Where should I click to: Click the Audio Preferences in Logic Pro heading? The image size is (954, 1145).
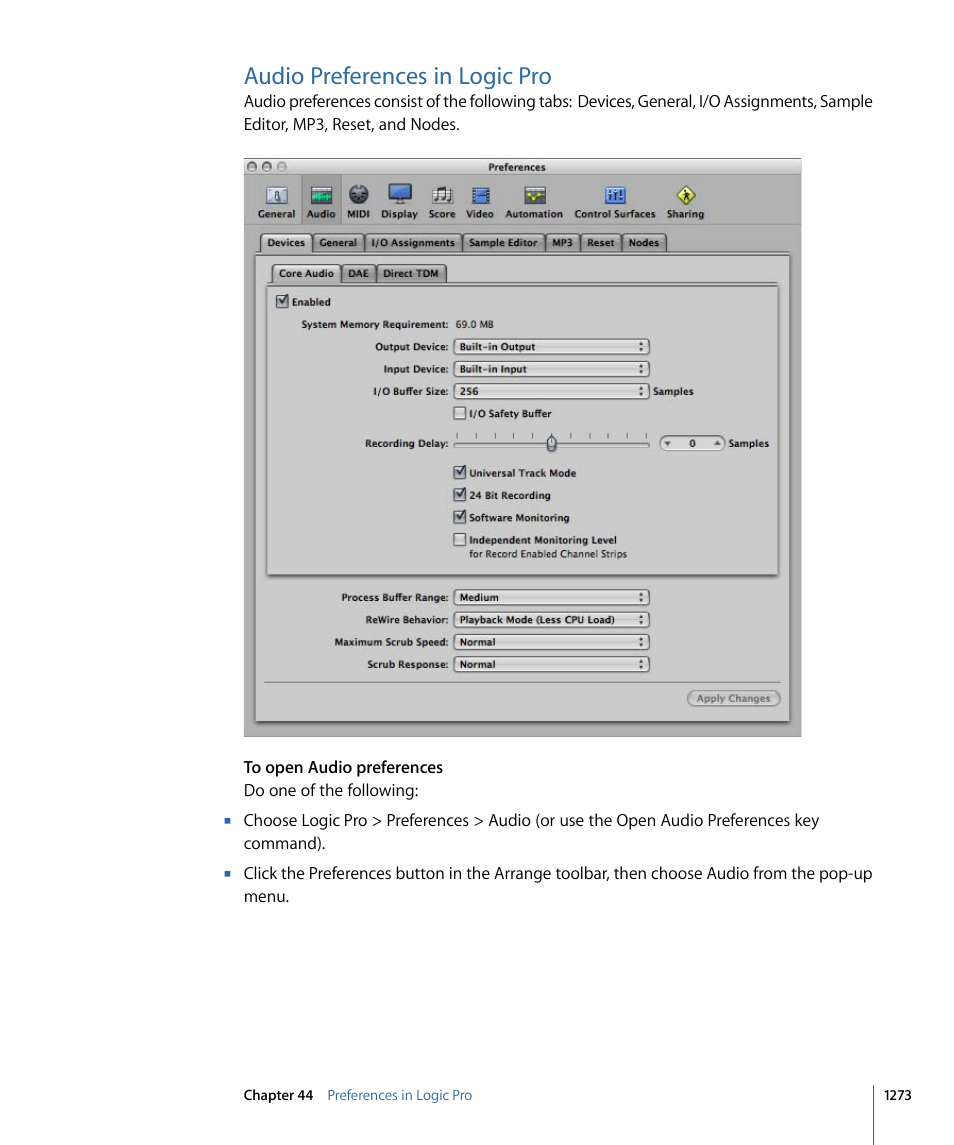(397, 76)
